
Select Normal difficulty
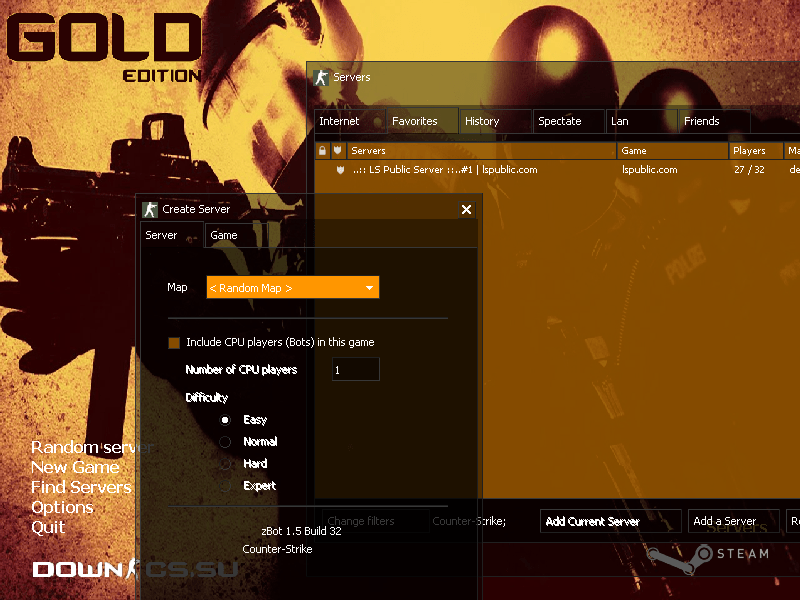tap(225, 442)
